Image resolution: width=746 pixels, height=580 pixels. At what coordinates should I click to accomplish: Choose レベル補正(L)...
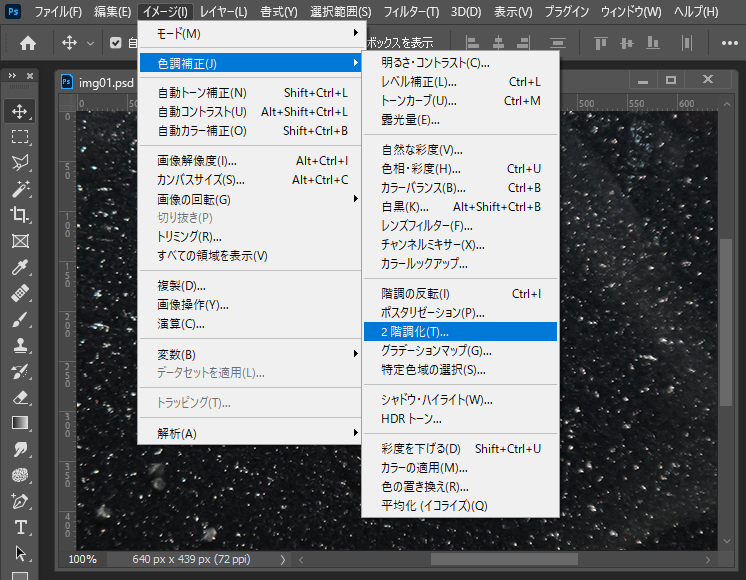tap(460, 82)
